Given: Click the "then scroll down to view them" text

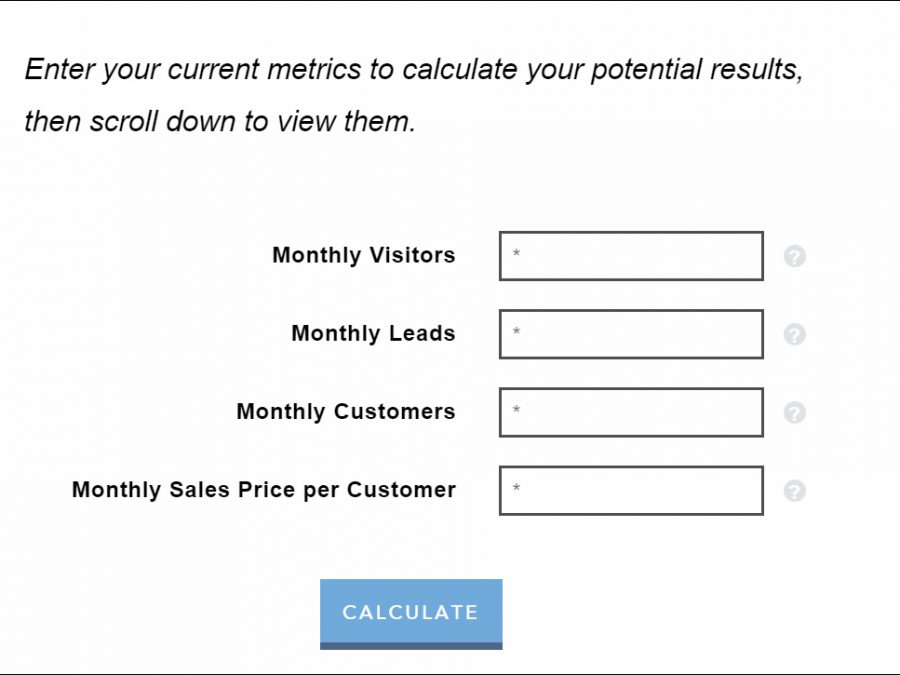Looking at the screenshot, I should click(219, 122).
